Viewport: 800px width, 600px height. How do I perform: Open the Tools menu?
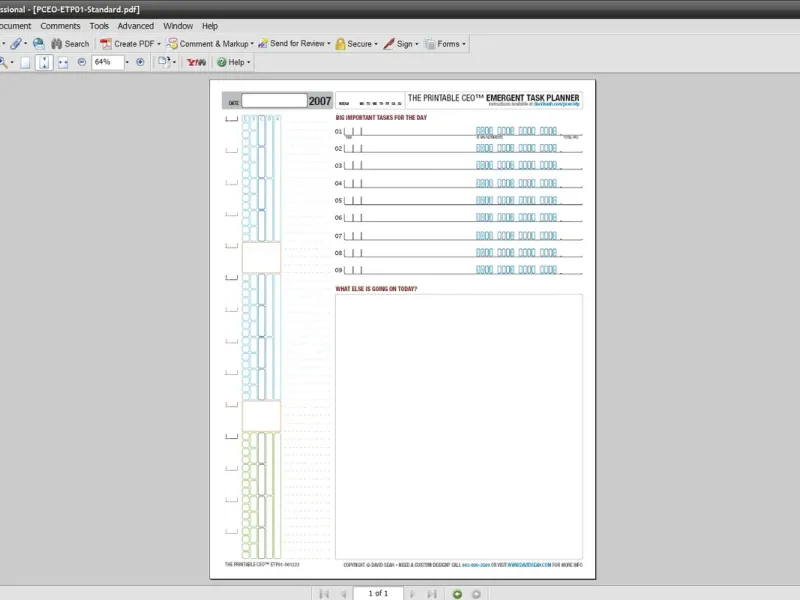99,26
